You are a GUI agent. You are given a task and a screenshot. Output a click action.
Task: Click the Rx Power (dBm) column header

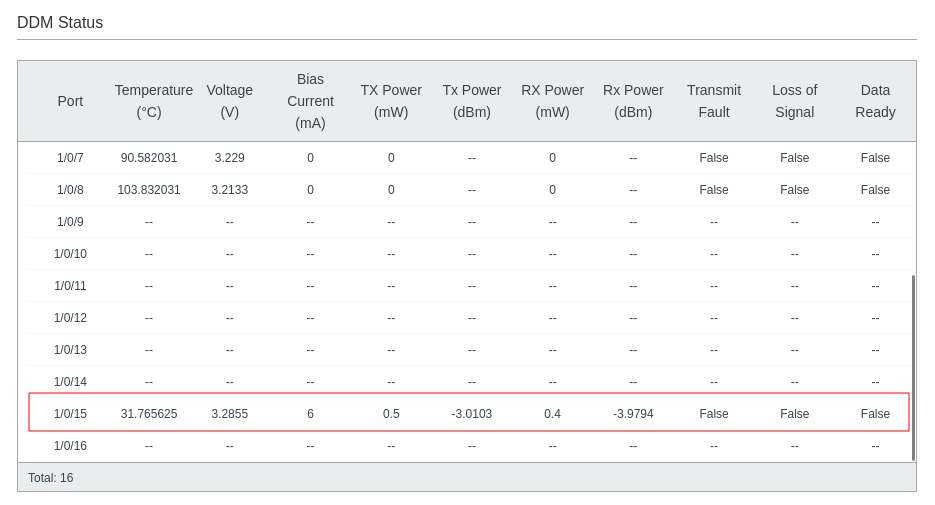tap(633, 101)
